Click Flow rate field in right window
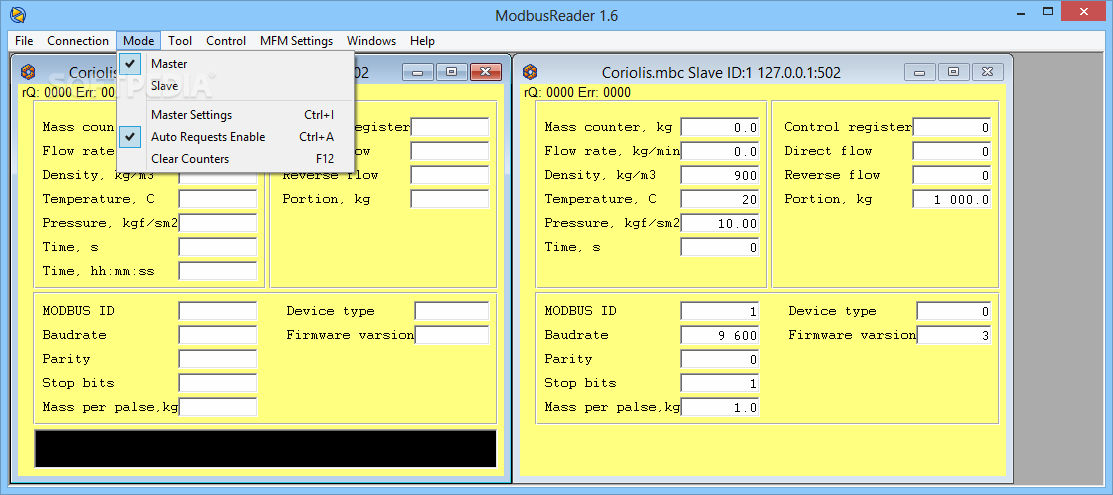 pyautogui.click(x=720, y=151)
